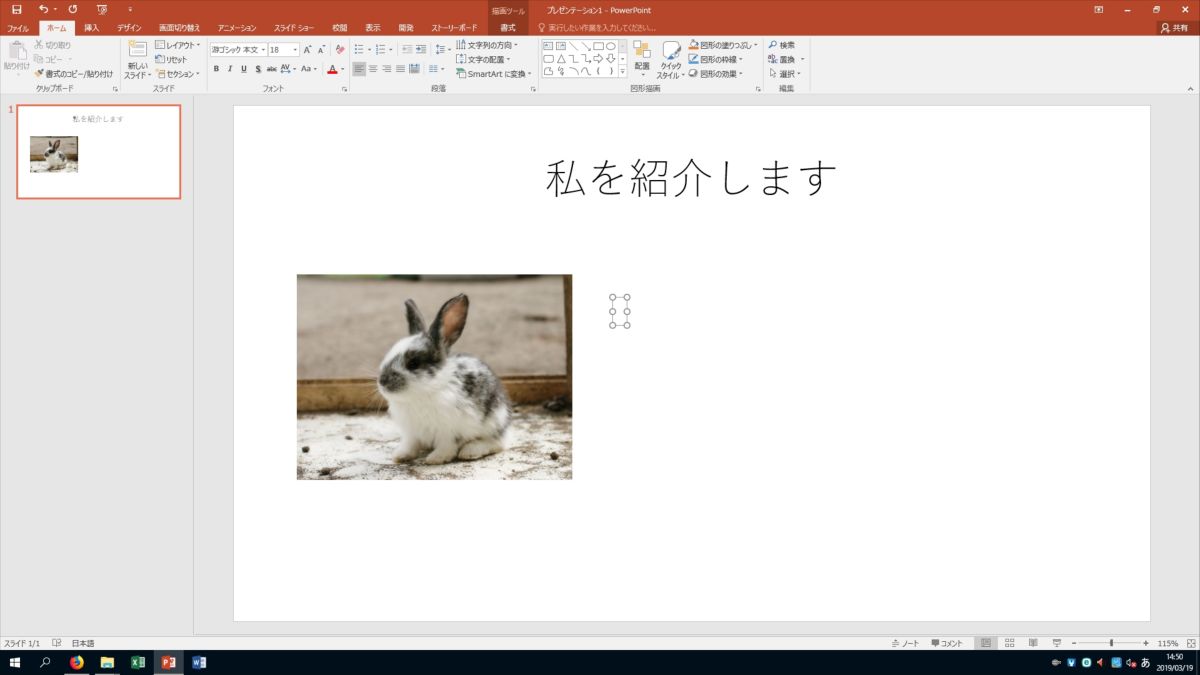Expand the レイアウト (Layout) dropdown
Screen dimensions: 1200x675
coord(178,45)
